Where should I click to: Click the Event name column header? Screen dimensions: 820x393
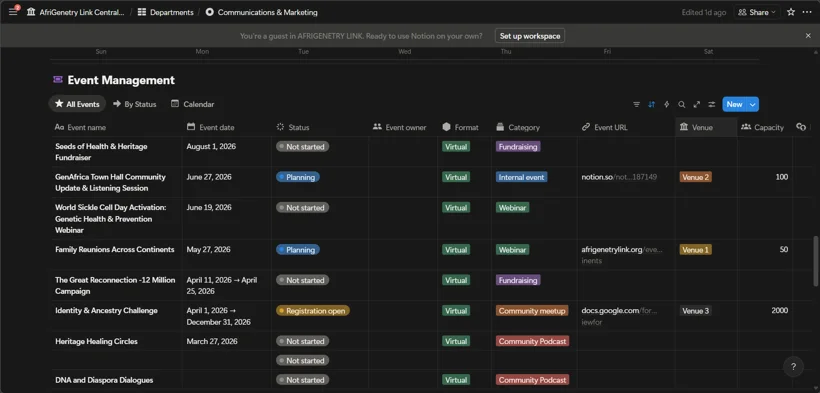pos(117,127)
